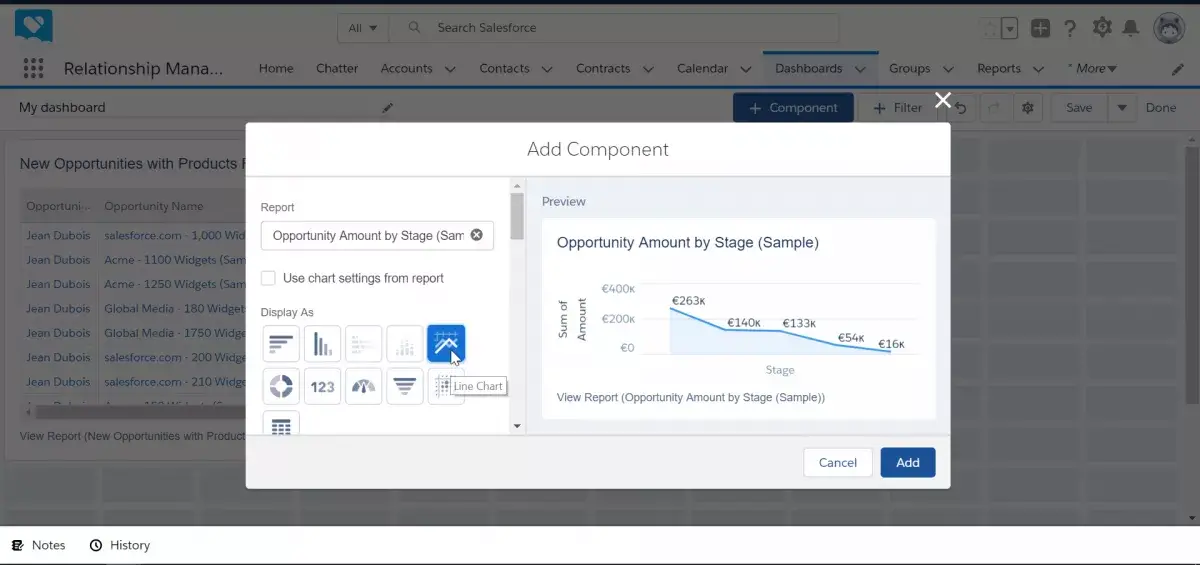Expand the Groups tab dropdown
Screen dimensions: 1200x565
(x=947, y=69)
